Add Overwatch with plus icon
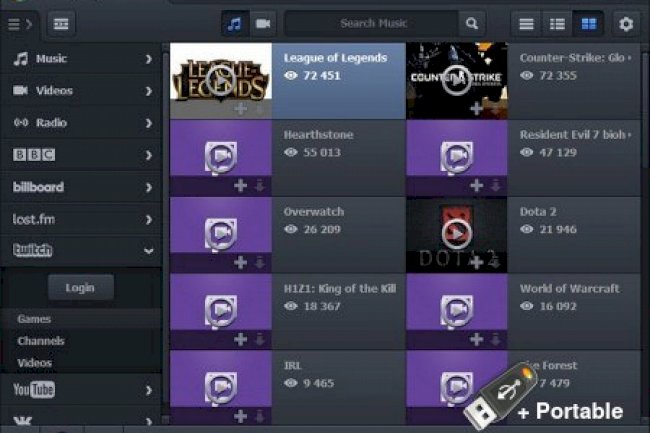 click(x=240, y=262)
